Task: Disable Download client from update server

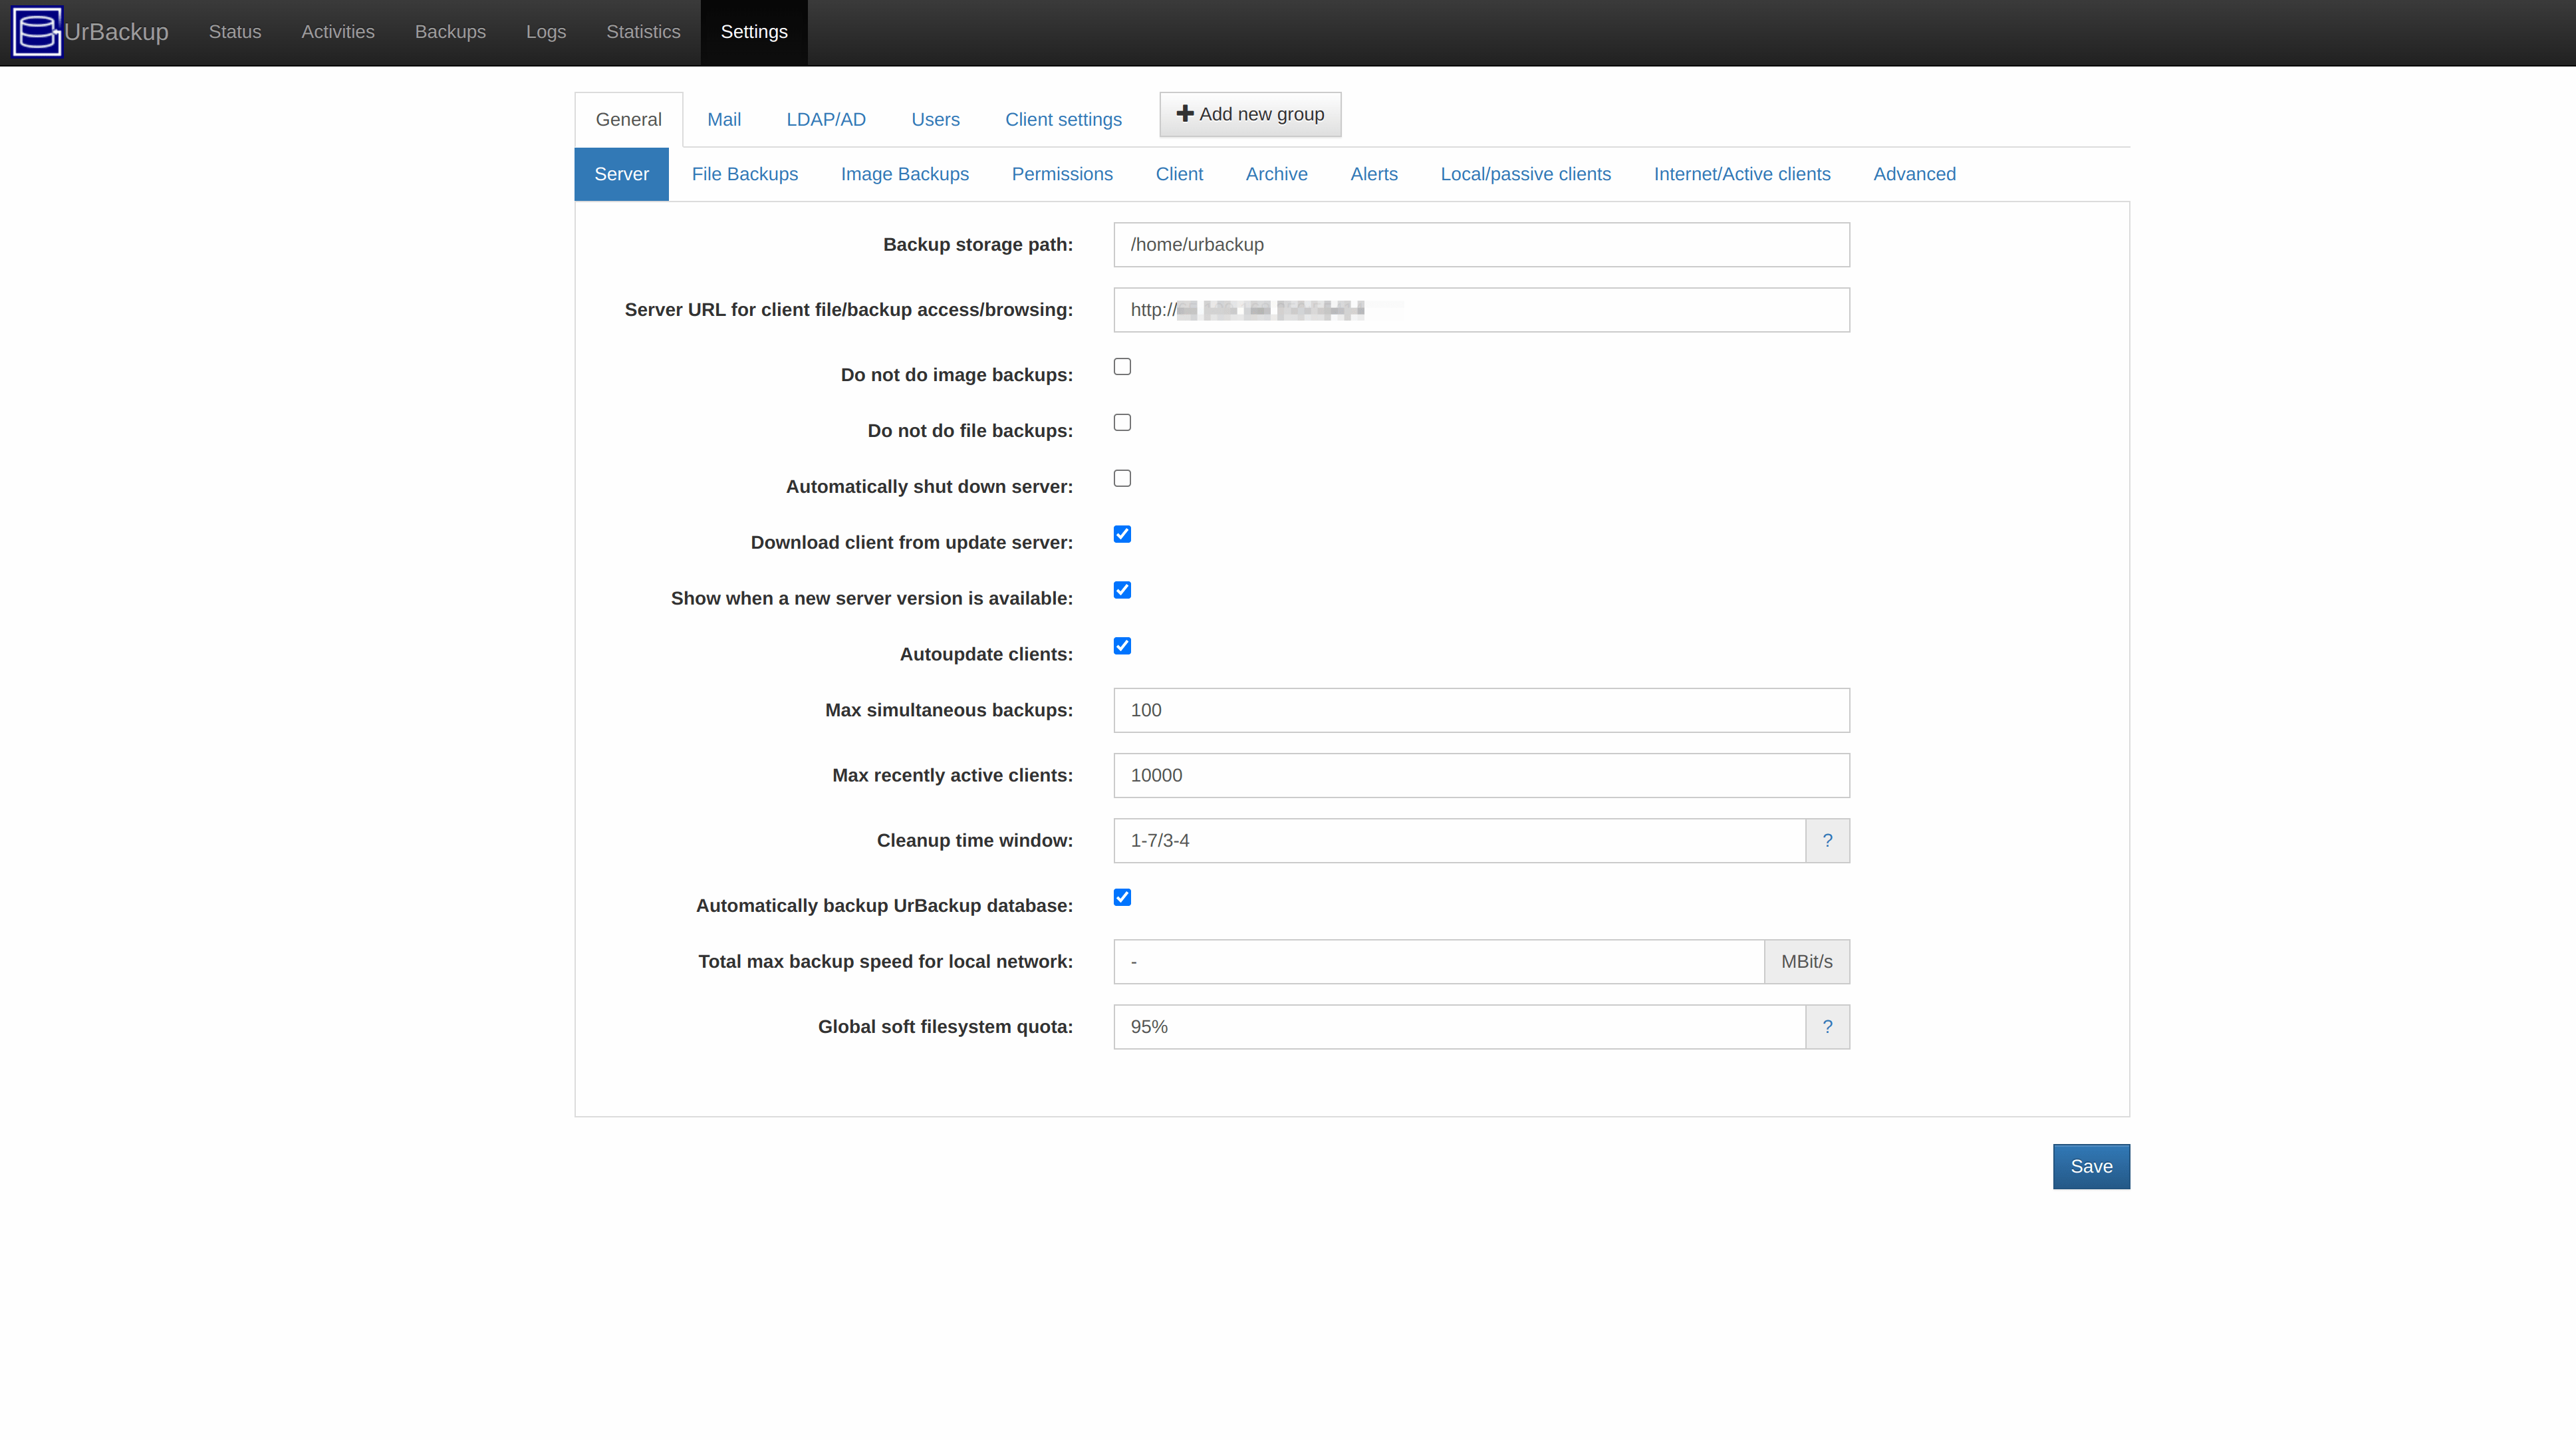Action: (1122, 534)
